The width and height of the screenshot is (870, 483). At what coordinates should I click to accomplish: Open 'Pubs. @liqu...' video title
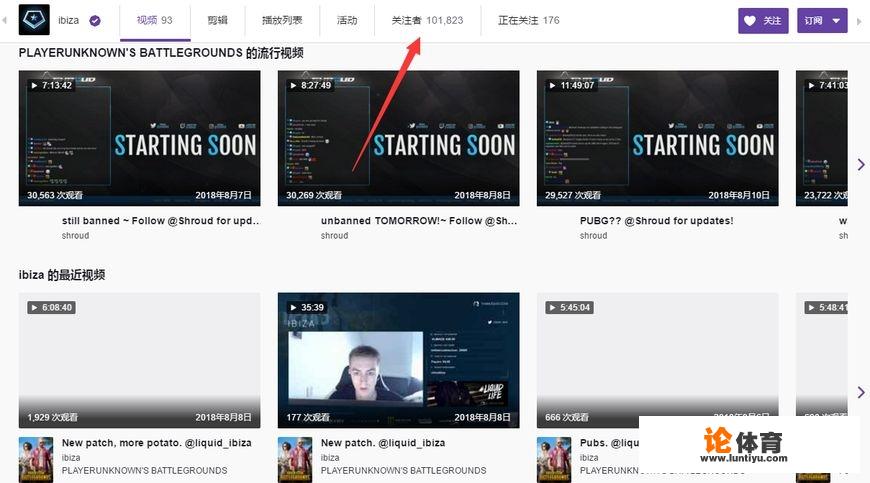(x=609, y=443)
